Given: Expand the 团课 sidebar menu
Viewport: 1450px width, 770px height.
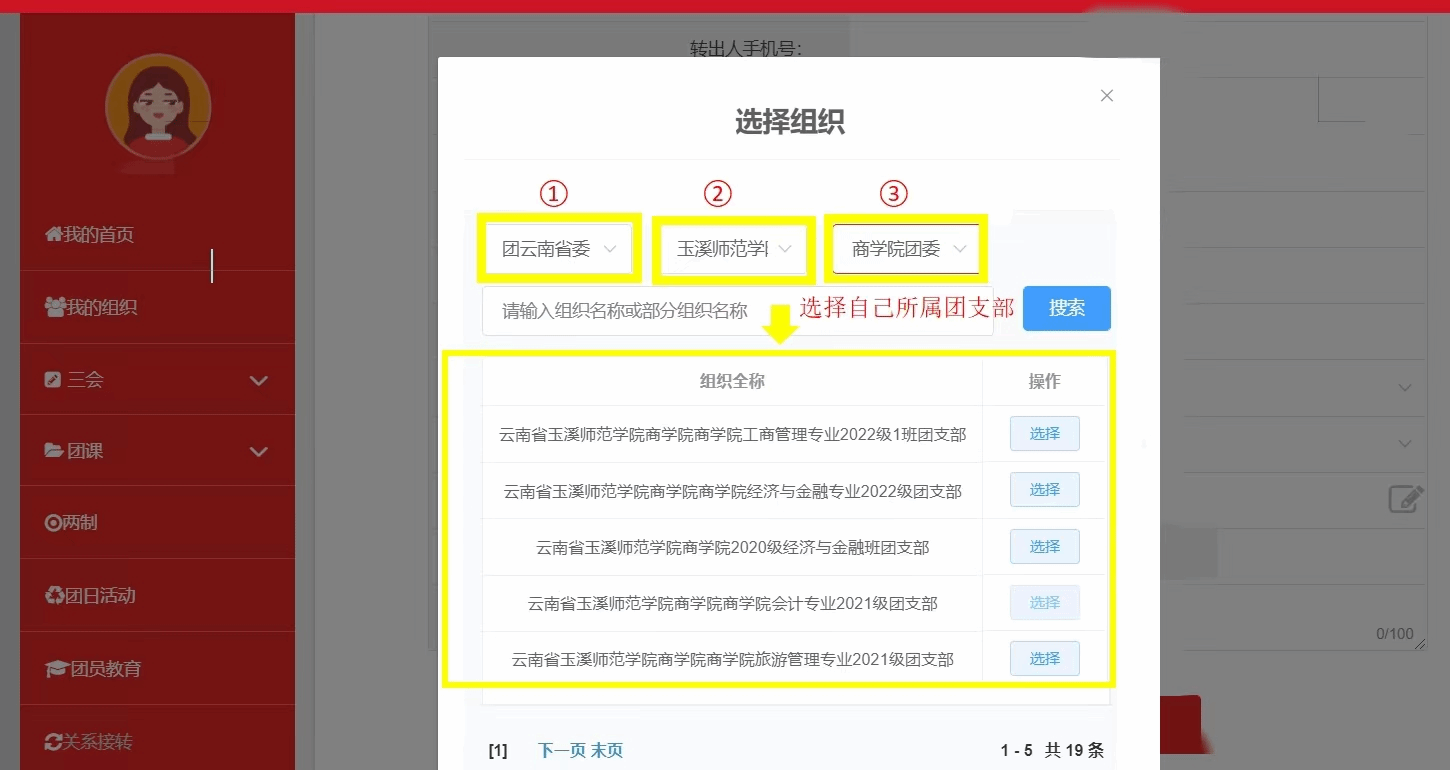Looking at the screenshot, I should pos(258,451).
